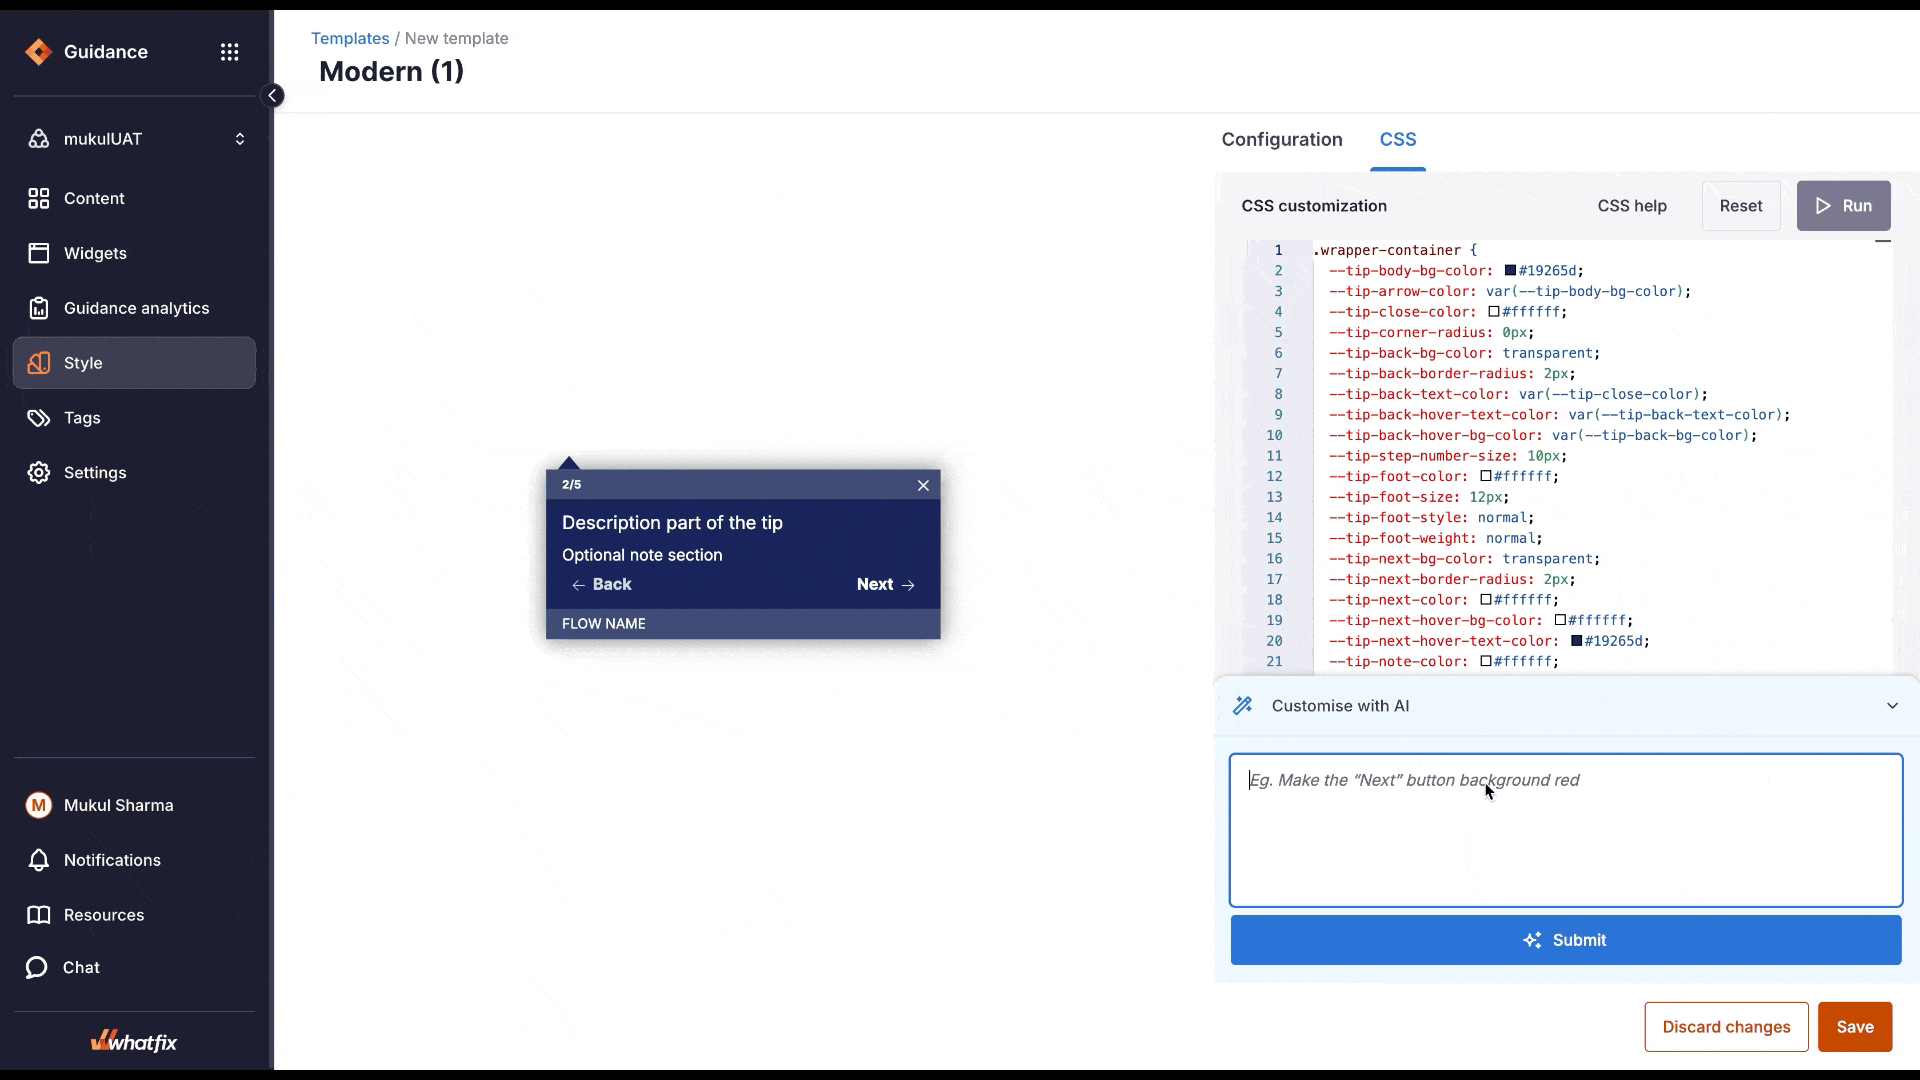Collapse the Customise with AI panel
This screenshot has width=1920, height=1080.
click(1892, 706)
